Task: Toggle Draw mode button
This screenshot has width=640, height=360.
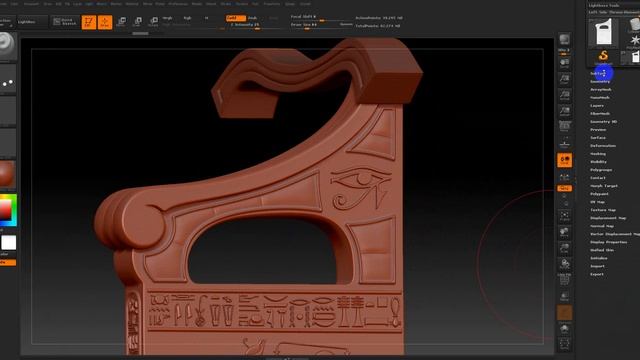Action: pos(105,22)
